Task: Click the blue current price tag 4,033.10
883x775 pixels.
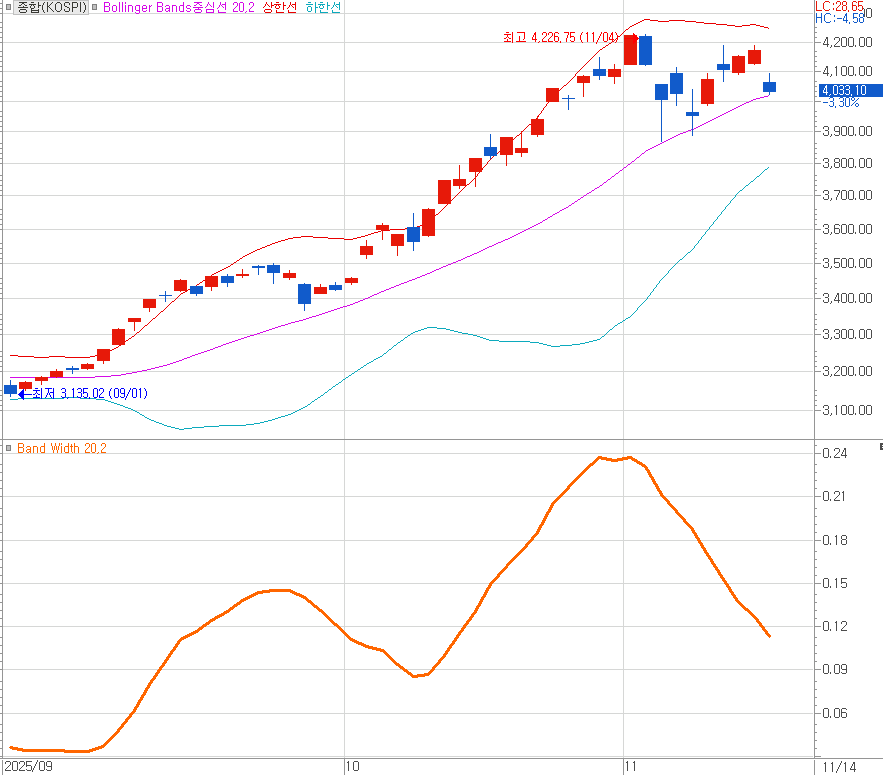Action: [849, 90]
